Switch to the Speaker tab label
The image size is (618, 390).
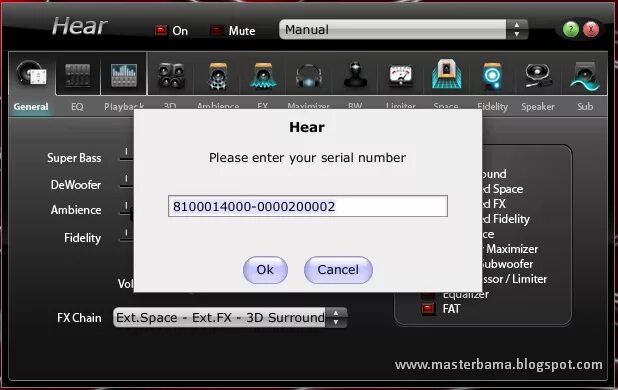pyautogui.click(x=538, y=107)
